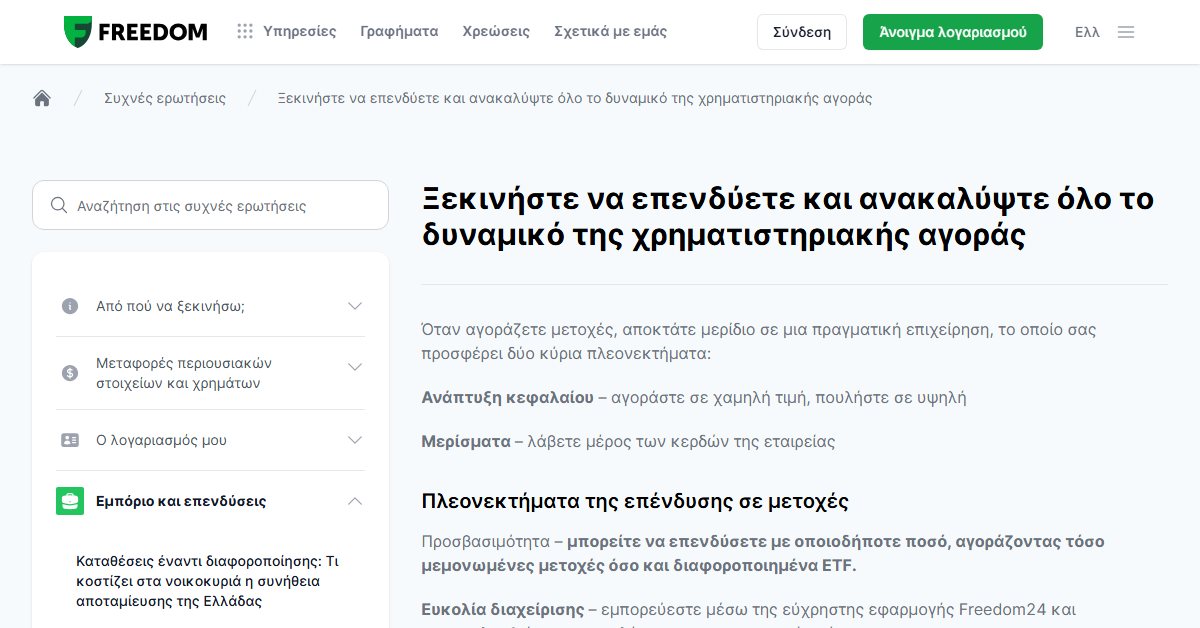Open the services grid icon
The width and height of the screenshot is (1200, 628).
coord(245,32)
